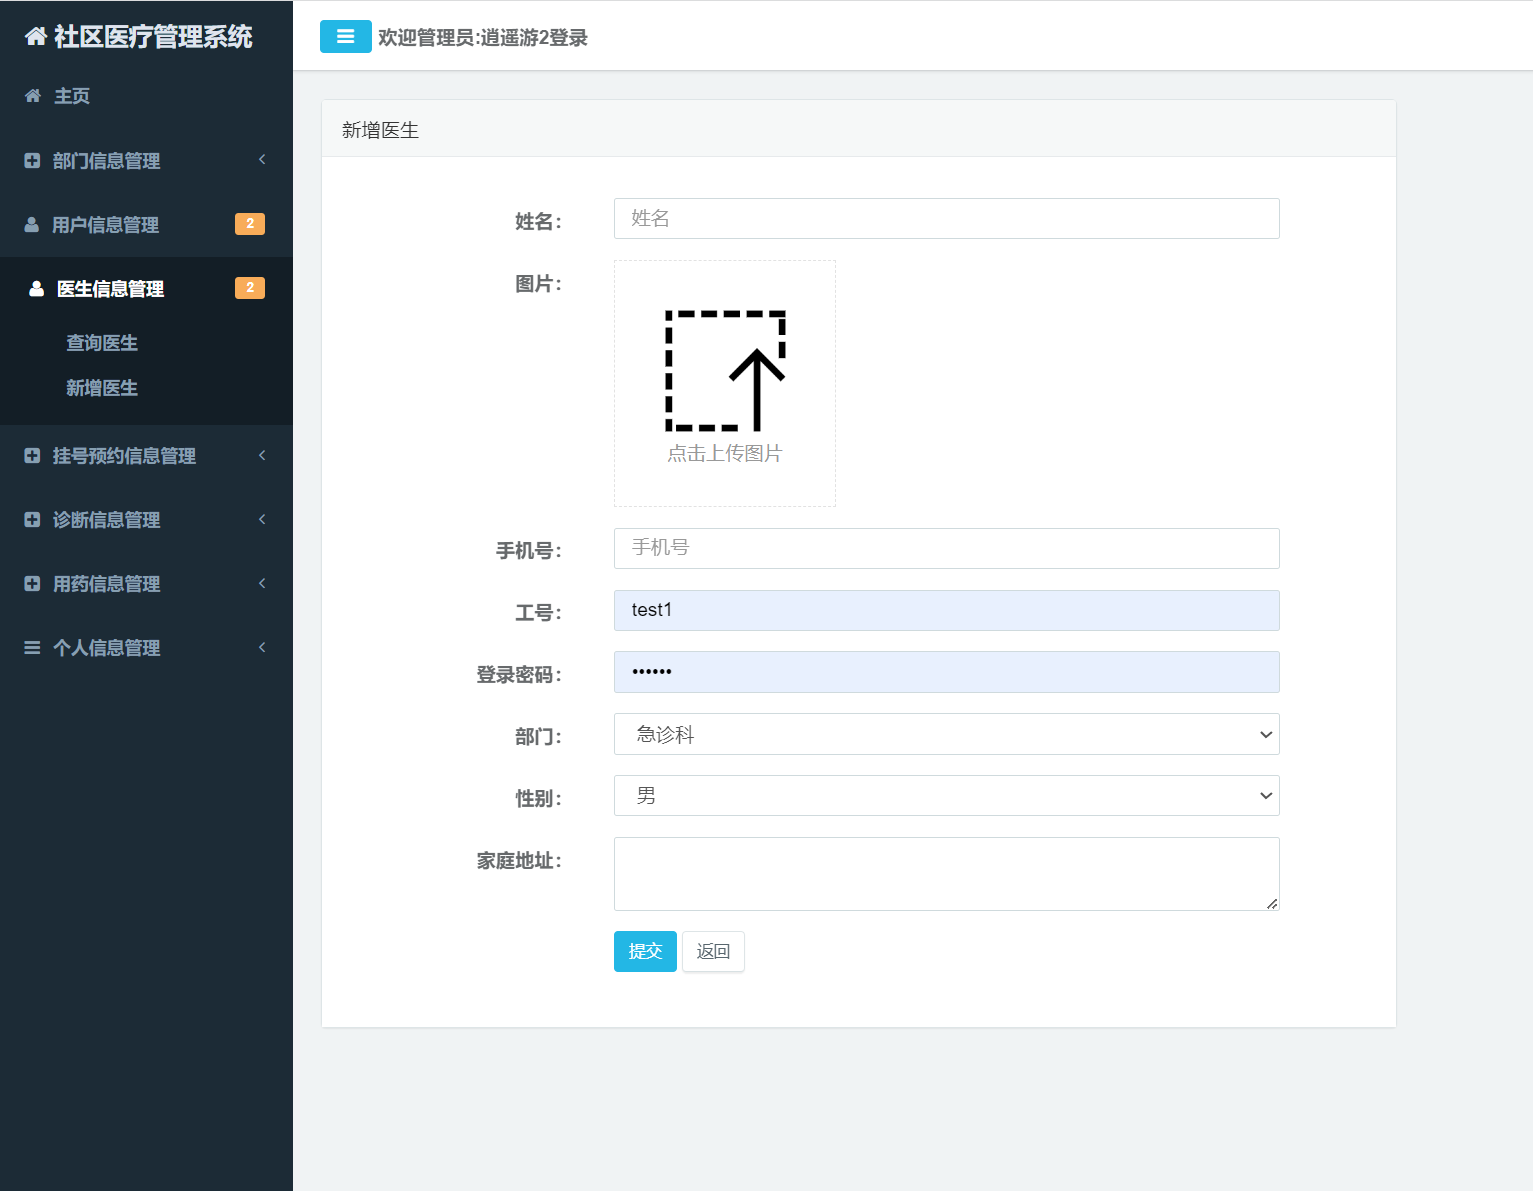Click the user icon beside 用户信息管理
This screenshot has height=1191, width=1533.
coord(32,224)
